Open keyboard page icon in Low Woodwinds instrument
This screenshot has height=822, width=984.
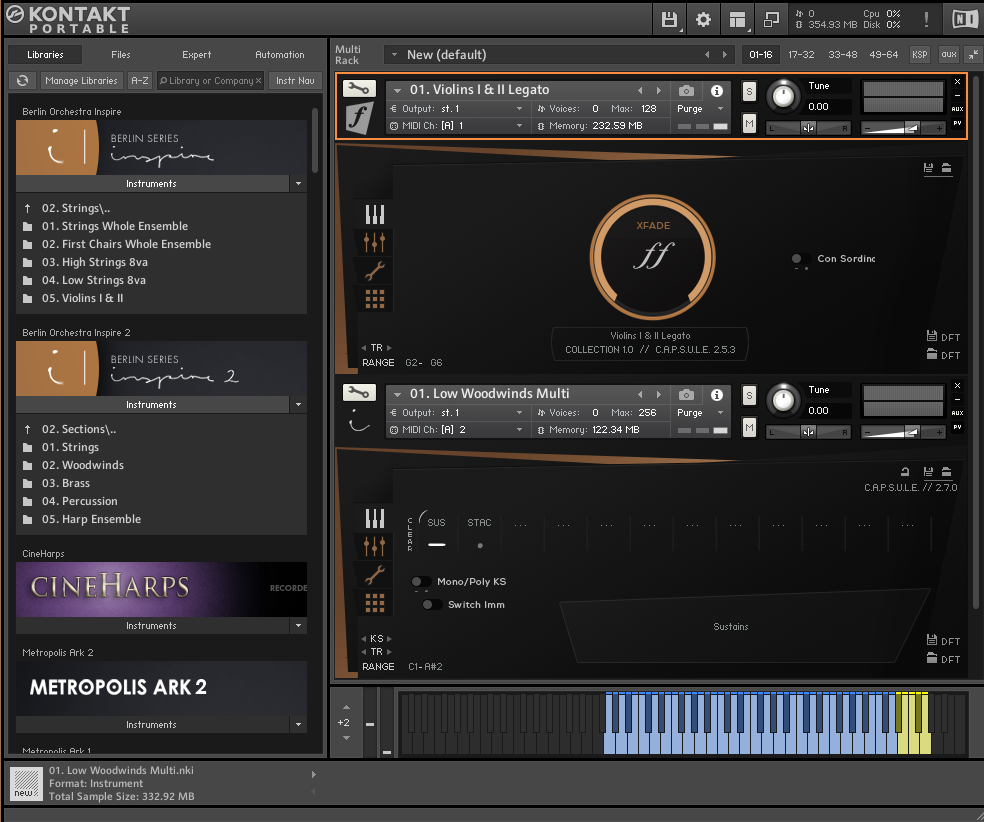375,518
